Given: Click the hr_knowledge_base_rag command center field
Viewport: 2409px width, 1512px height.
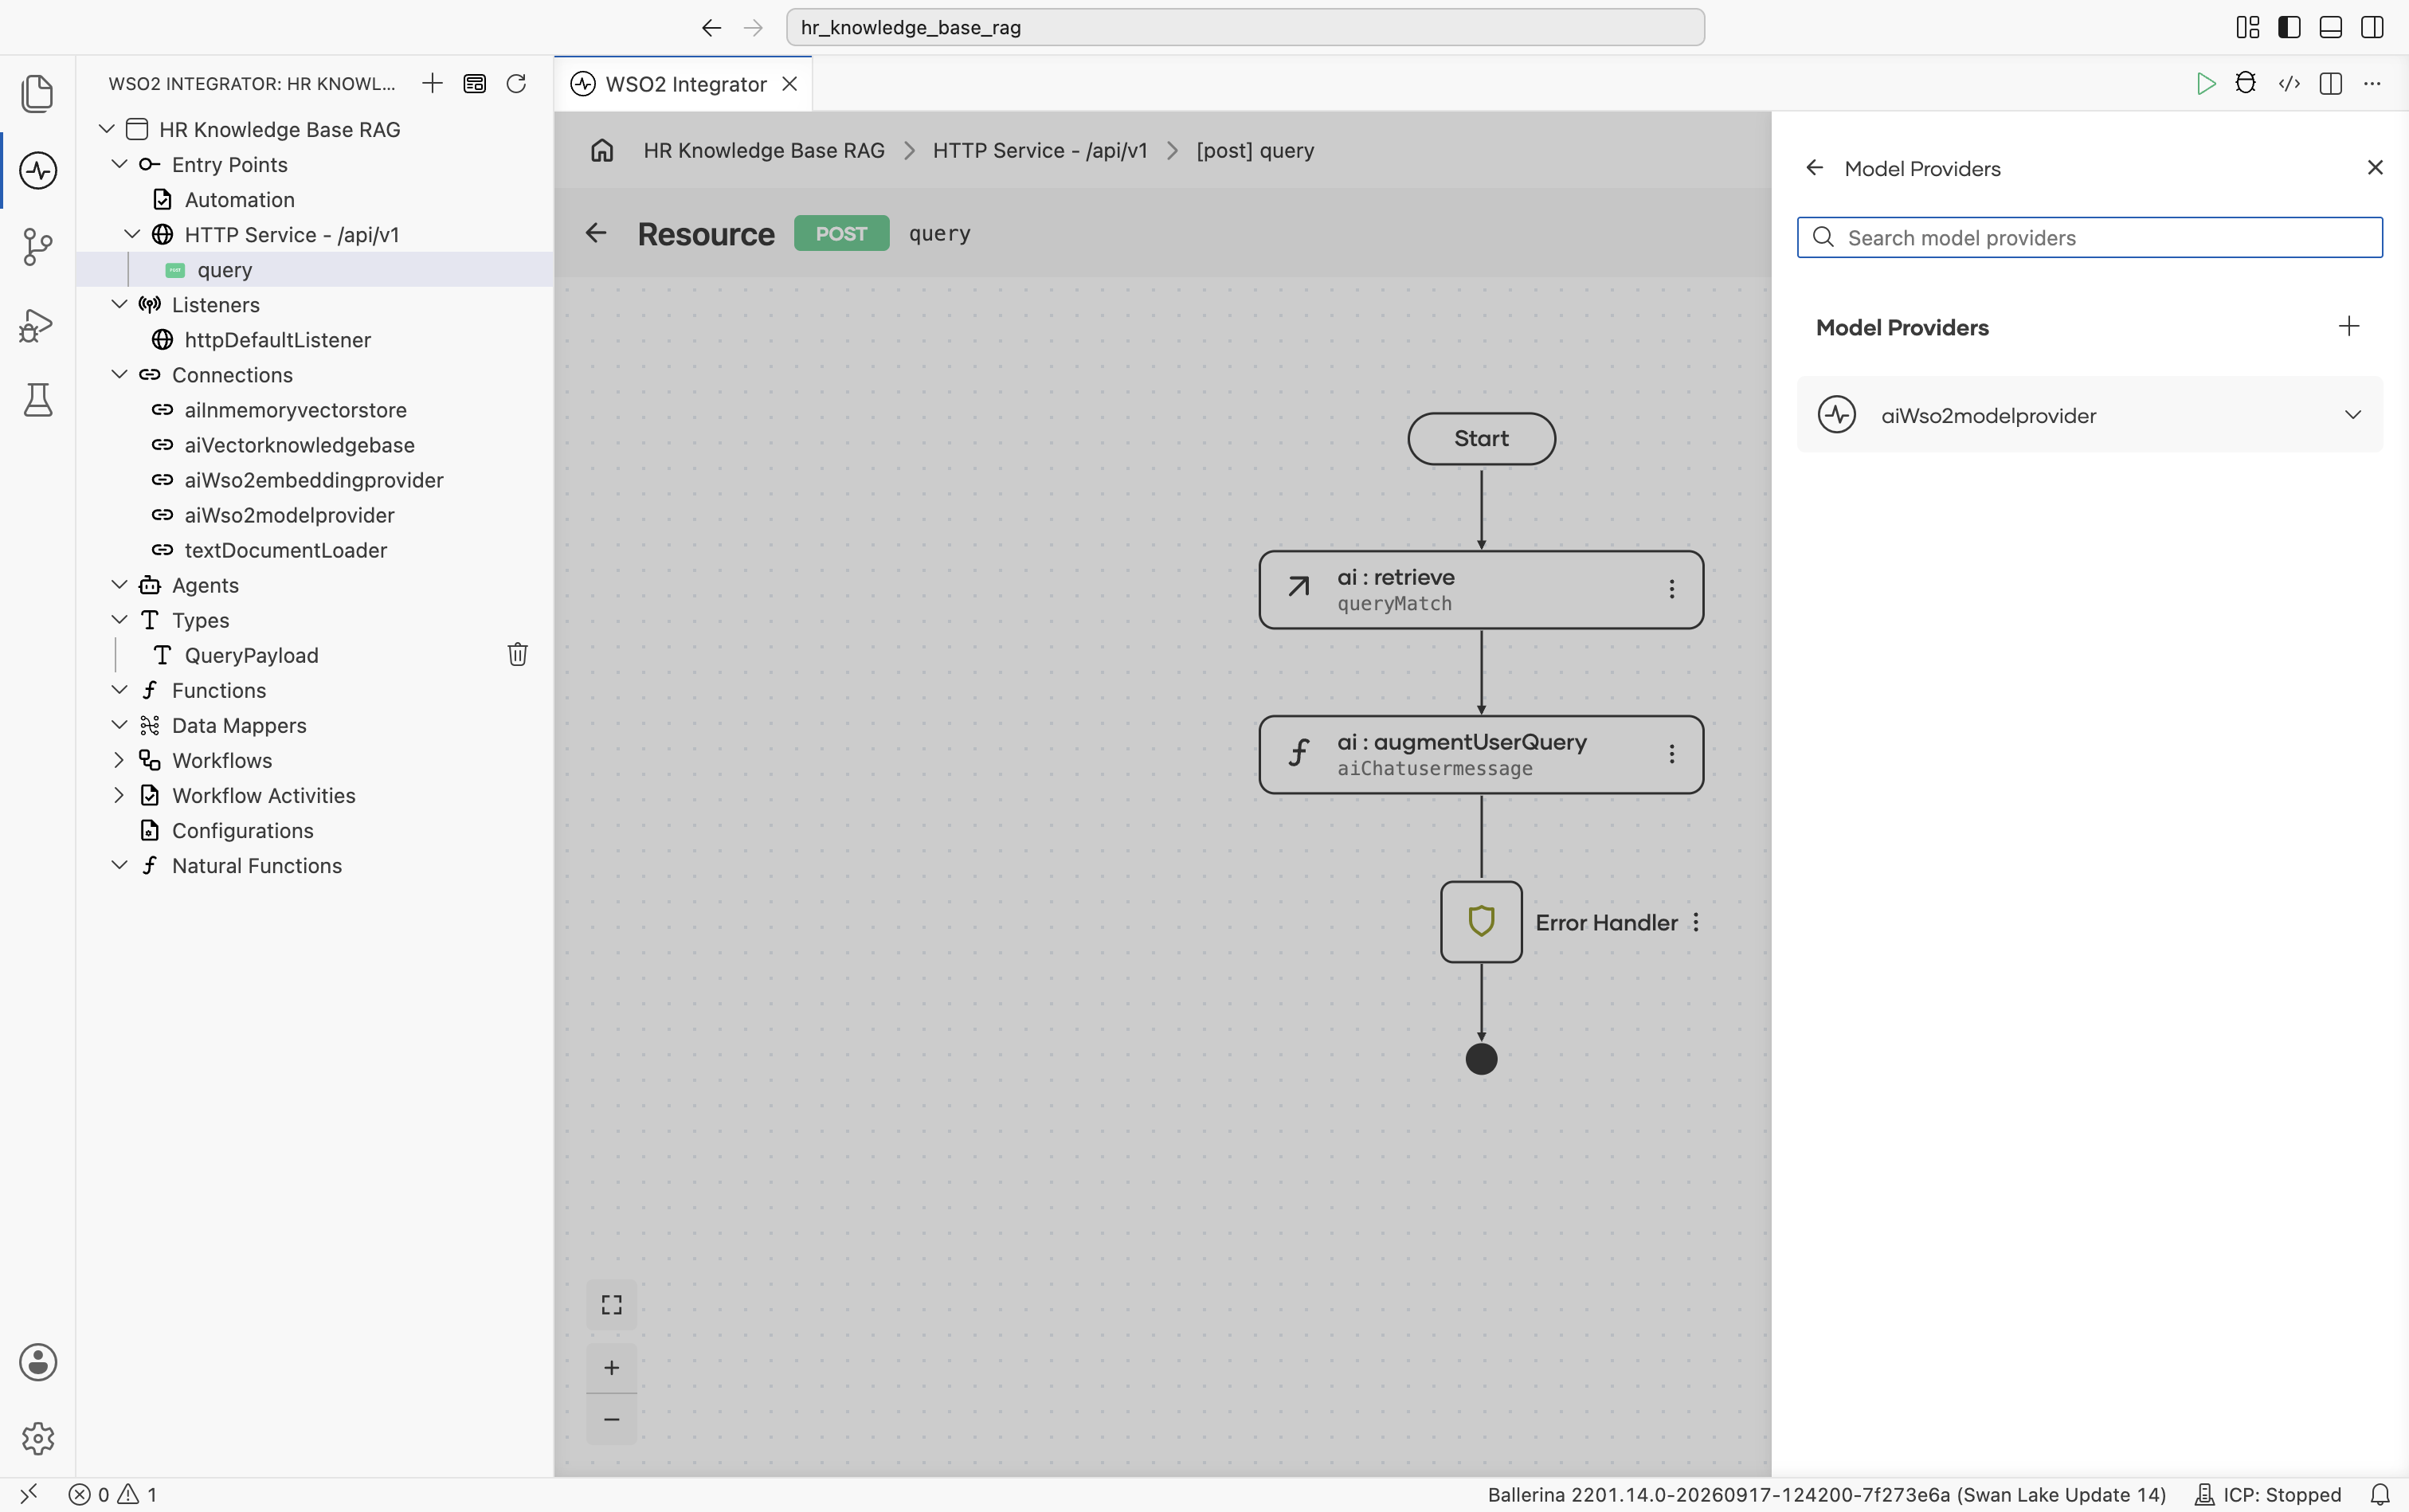Looking at the screenshot, I should pyautogui.click(x=1245, y=27).
